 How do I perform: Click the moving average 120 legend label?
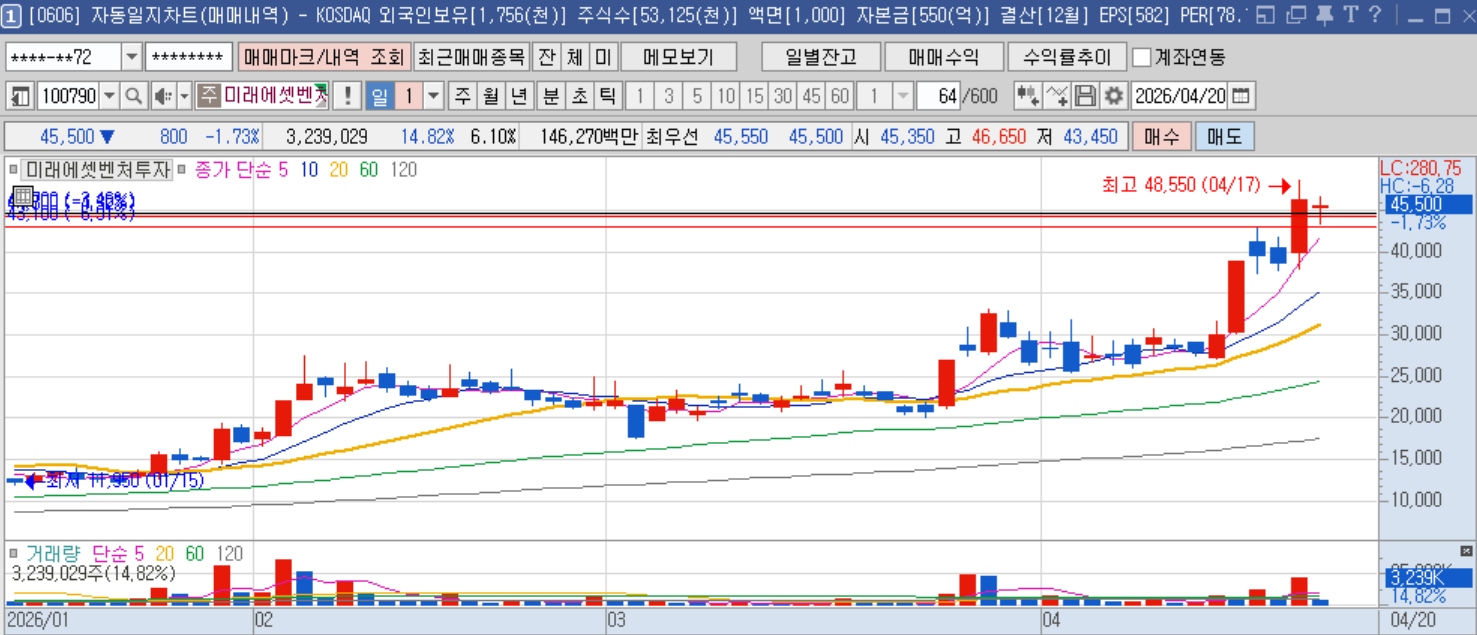pos(403,170)
